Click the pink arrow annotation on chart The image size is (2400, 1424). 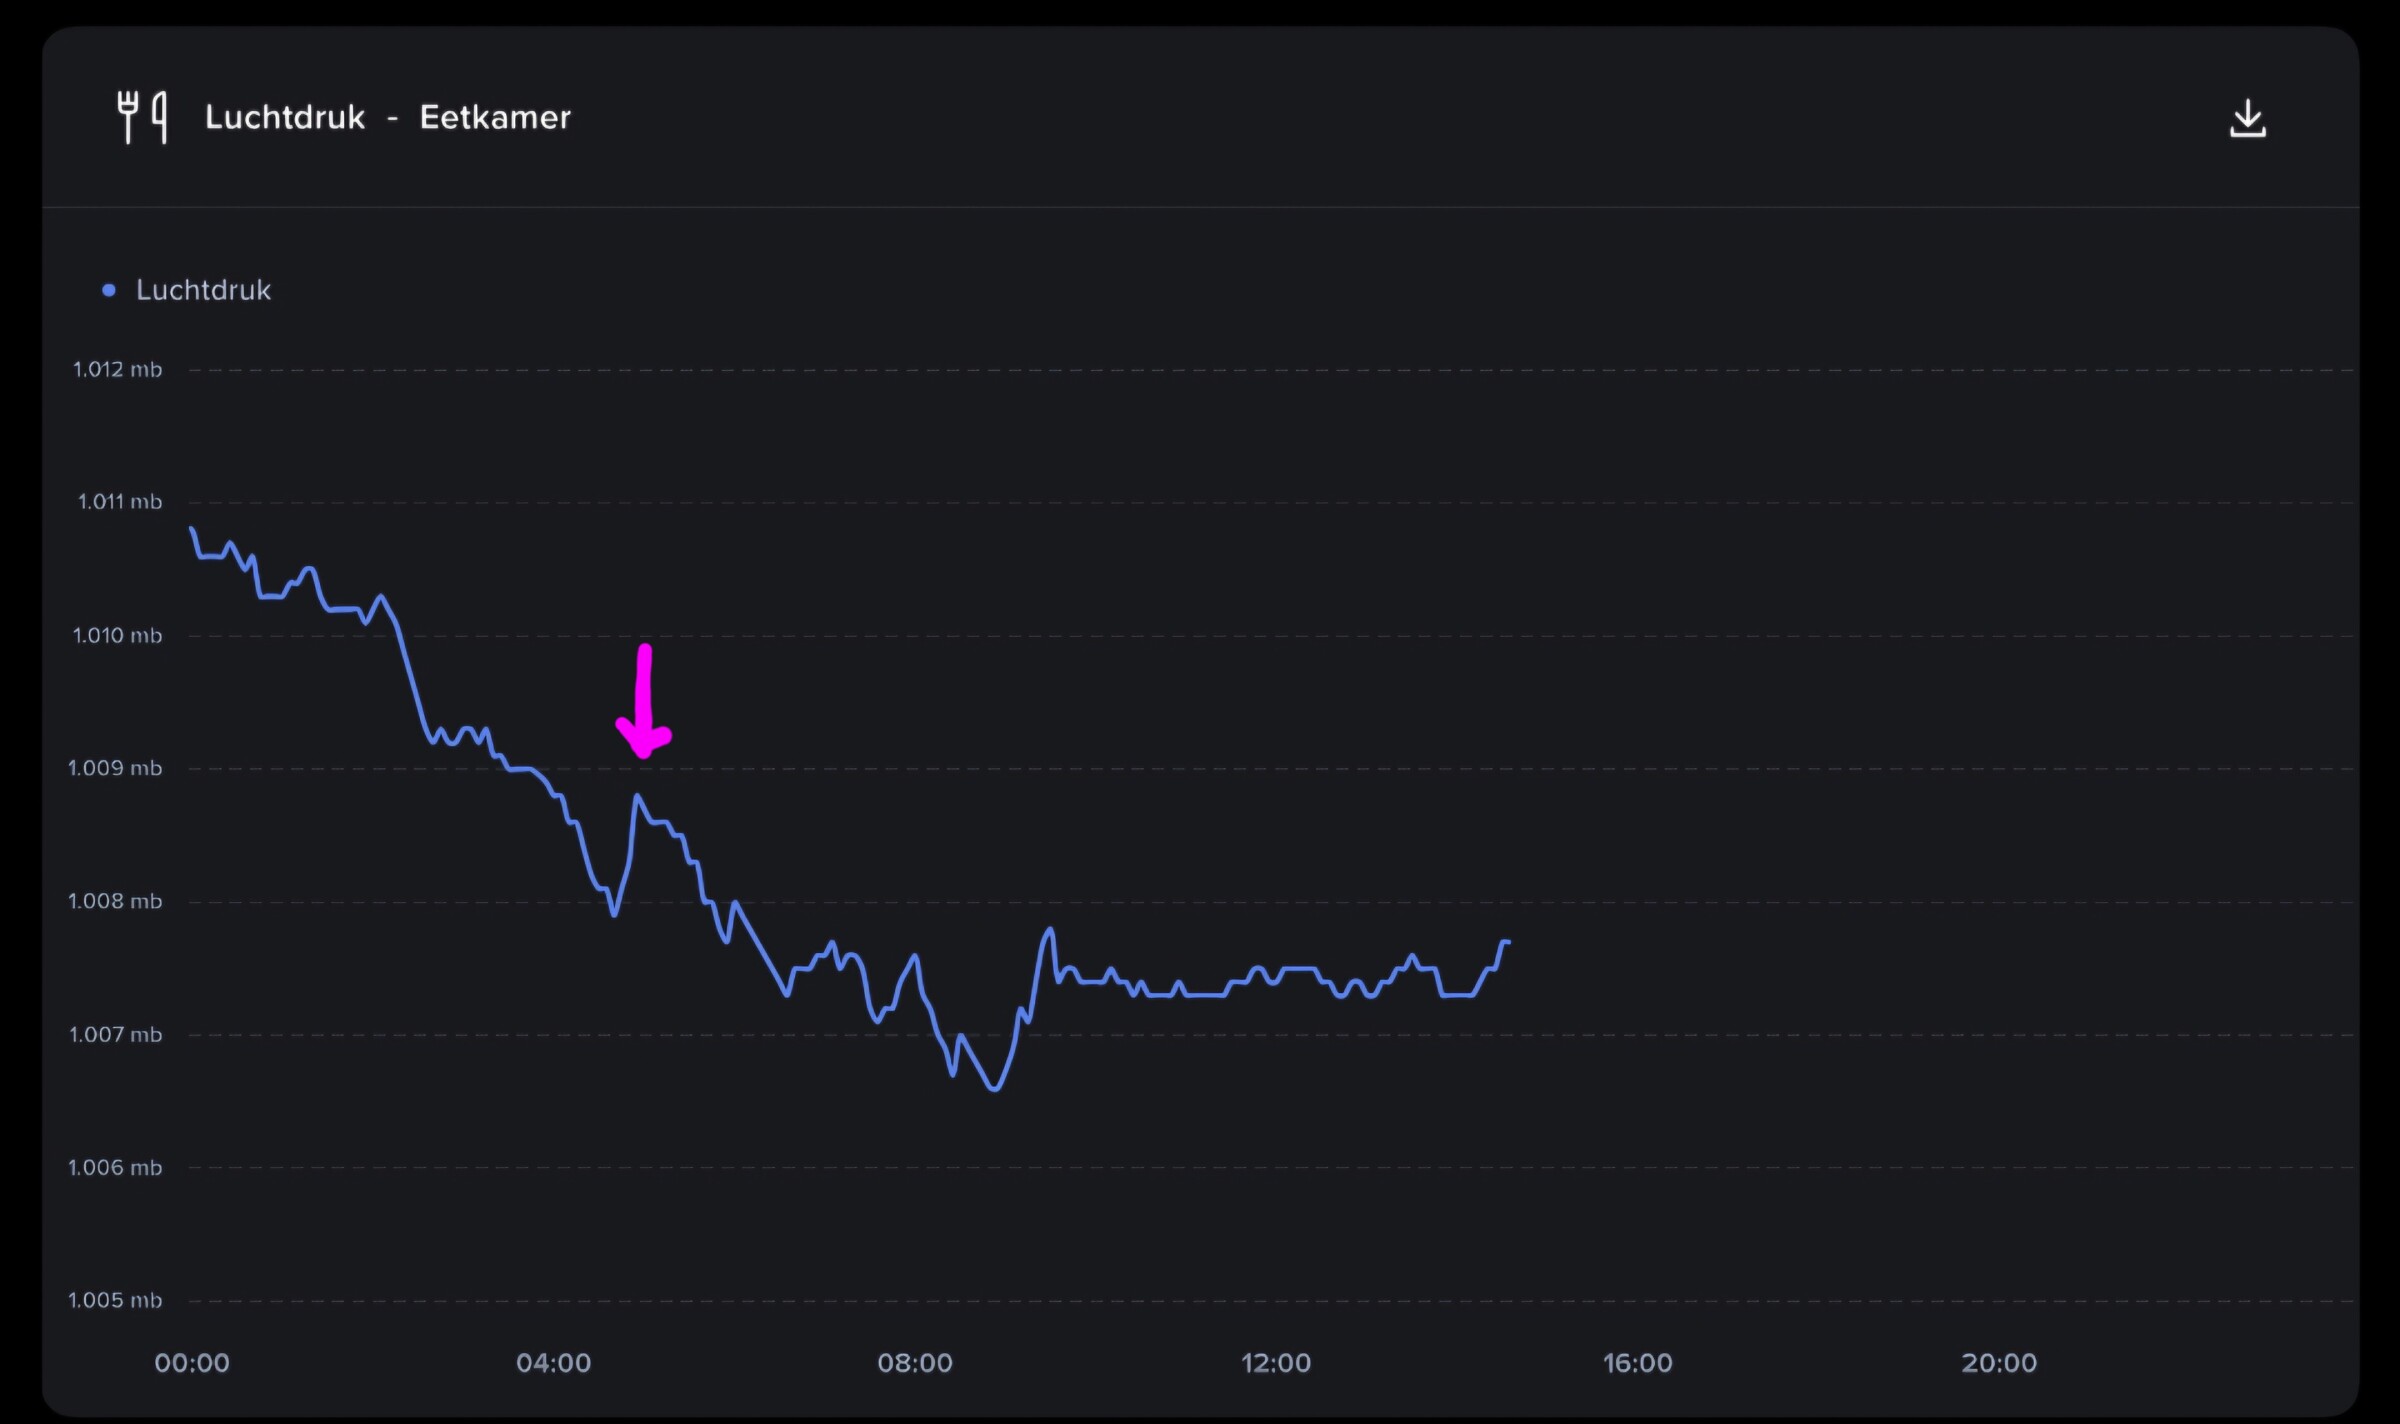[643, 704]
